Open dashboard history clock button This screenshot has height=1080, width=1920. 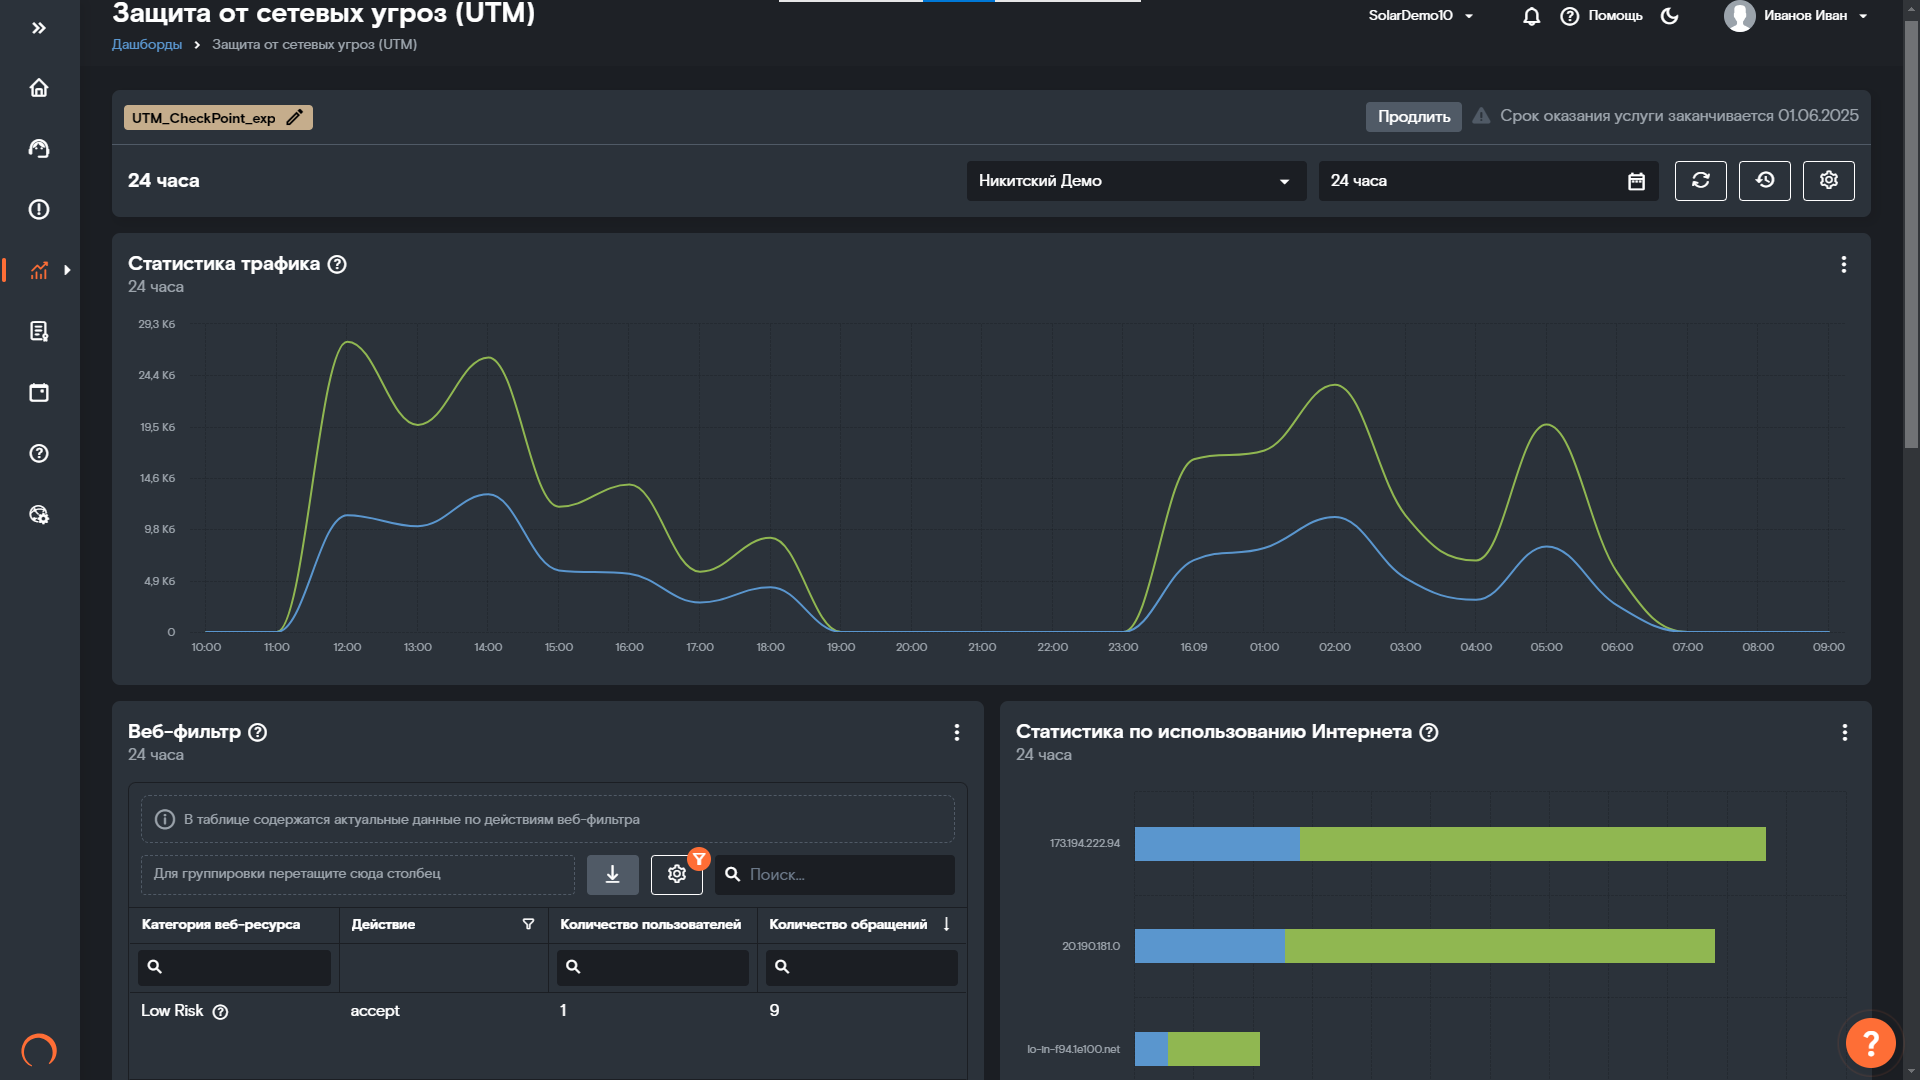coord(1764,180)
